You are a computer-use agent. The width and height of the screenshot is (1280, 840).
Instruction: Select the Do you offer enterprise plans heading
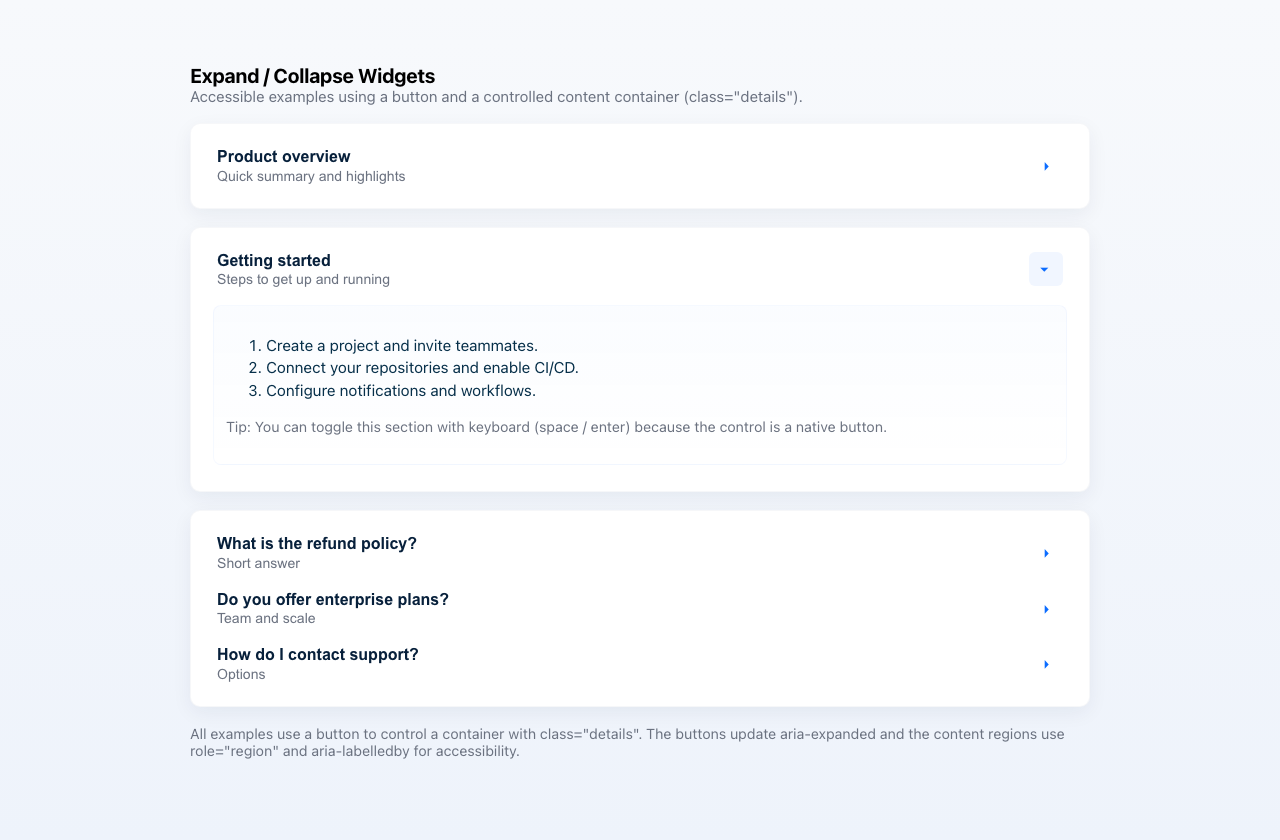tap(333, 599)
